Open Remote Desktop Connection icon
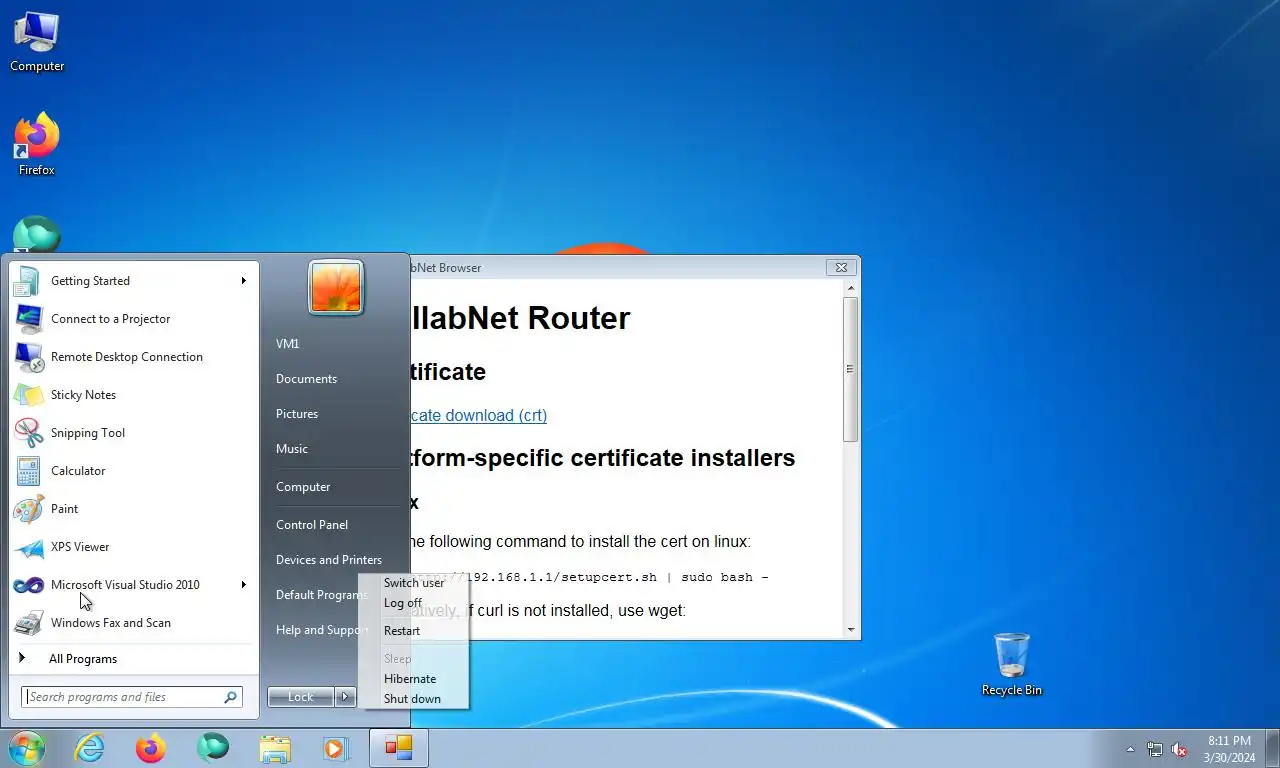Viewport: 1280px width, 768px height. click(x=28, y=357)
